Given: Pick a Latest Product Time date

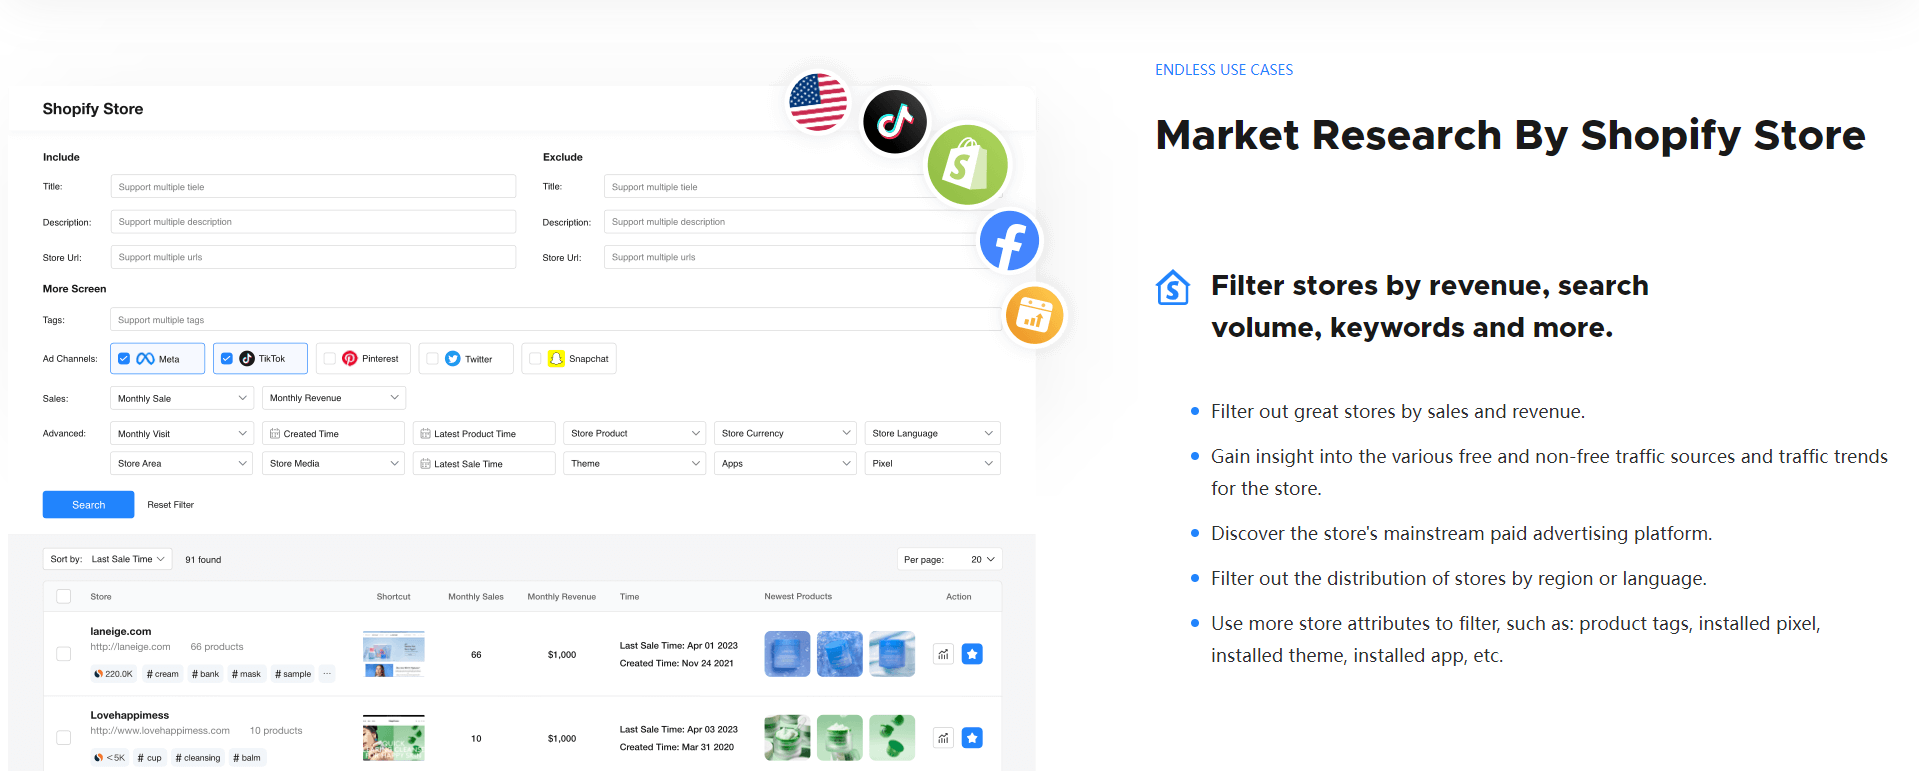Looking at the screenshot, I should coord(484,433).
